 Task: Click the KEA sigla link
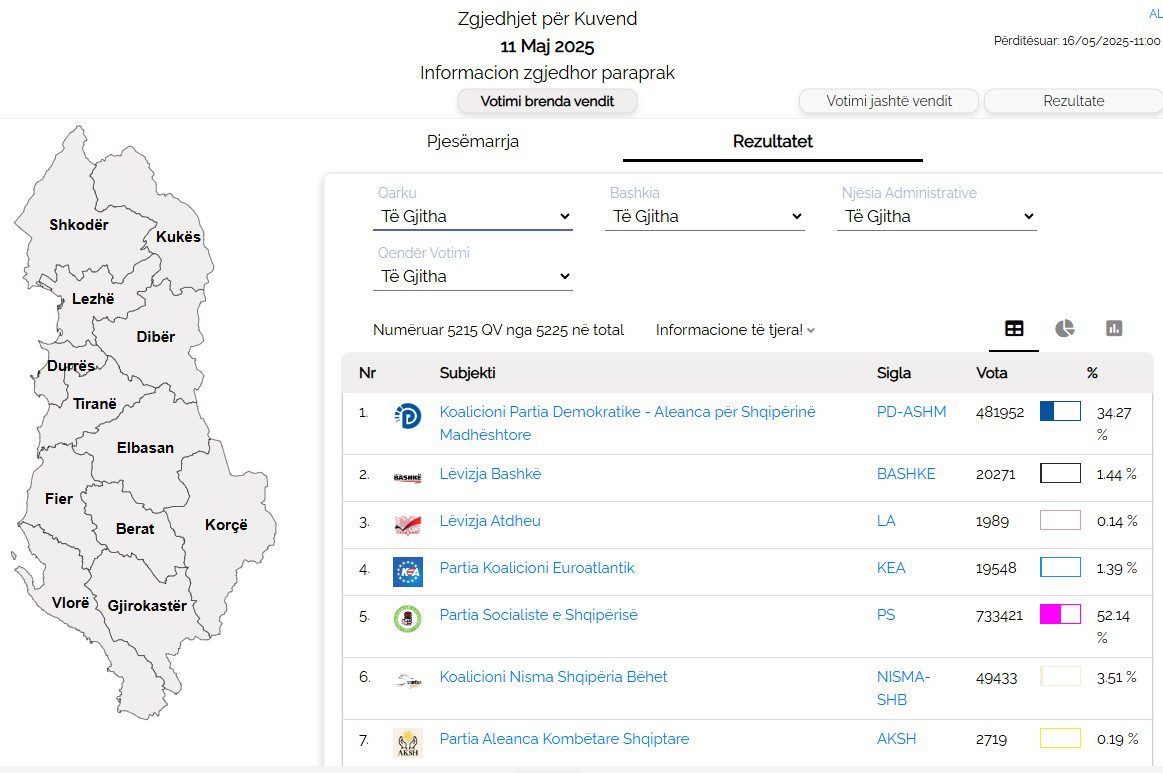tap(891, 568)
